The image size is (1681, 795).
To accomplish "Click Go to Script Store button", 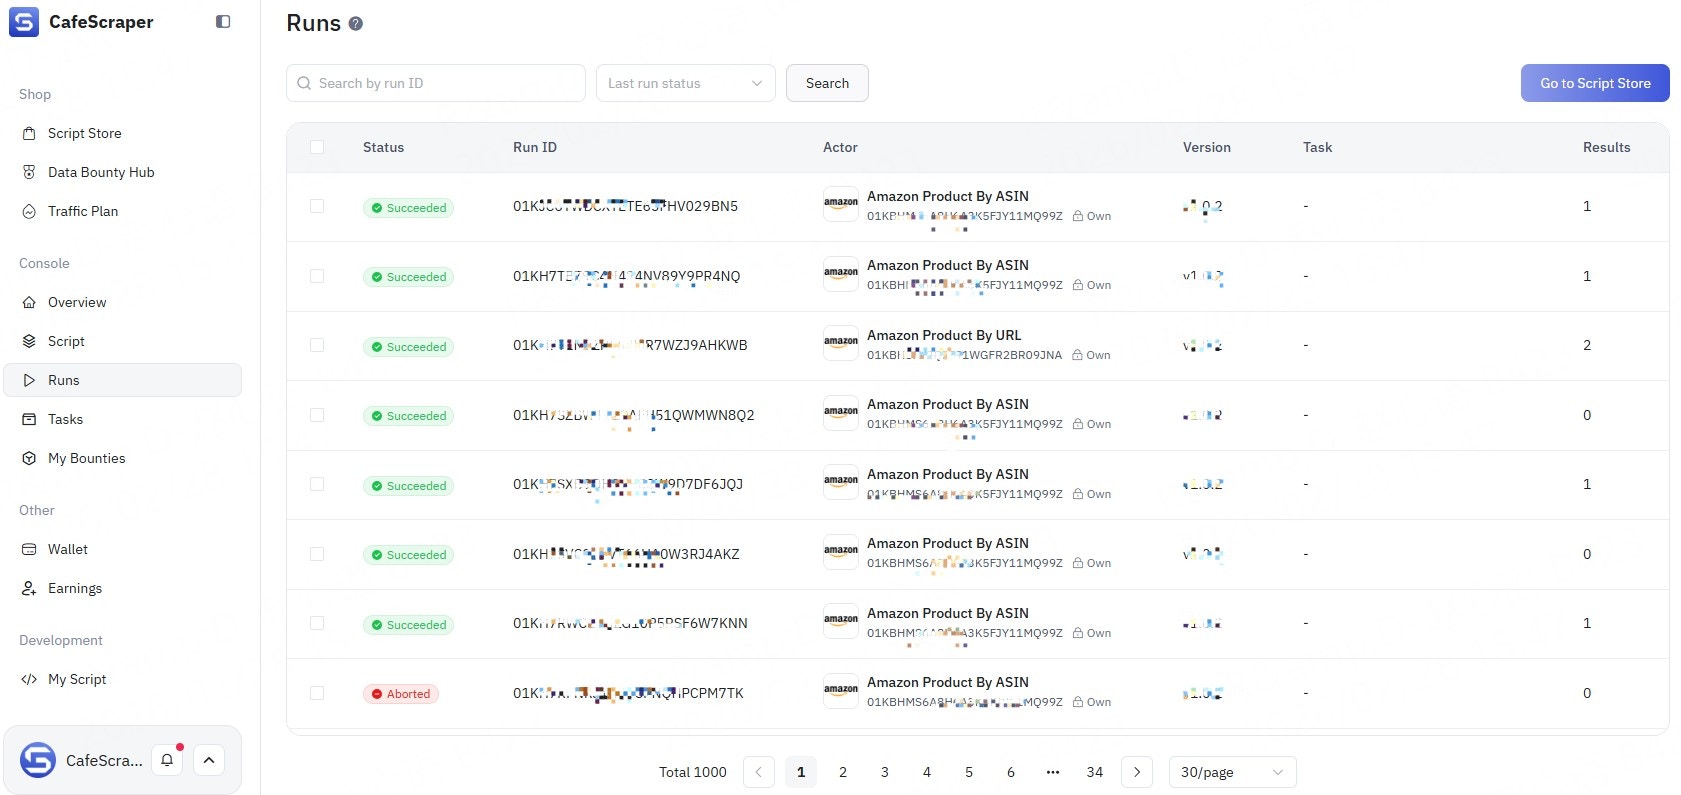I will [1595, 83].
